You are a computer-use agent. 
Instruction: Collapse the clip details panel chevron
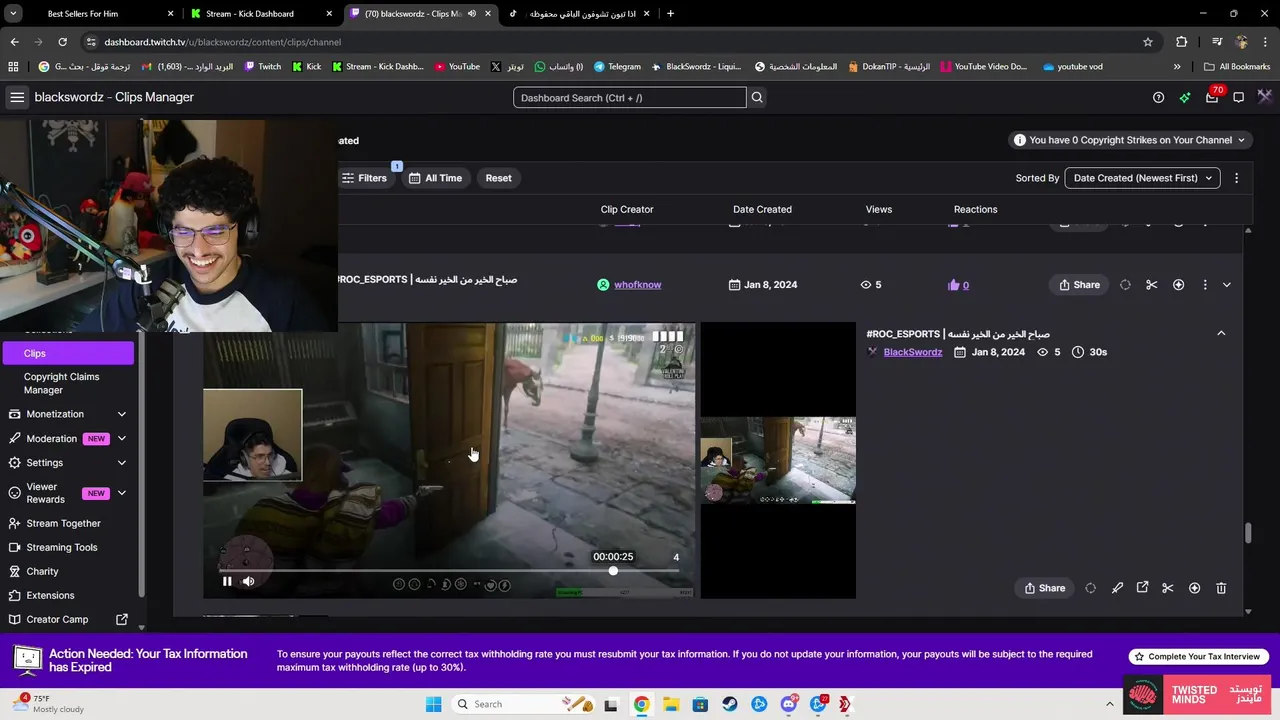[1221, 333]
